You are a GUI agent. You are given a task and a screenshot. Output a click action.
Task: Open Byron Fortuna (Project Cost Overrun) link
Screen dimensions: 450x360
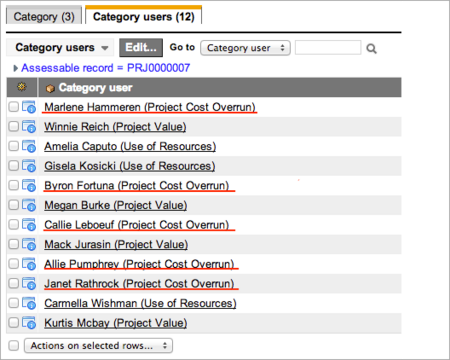pyautogui.click(x=137, y=186)
